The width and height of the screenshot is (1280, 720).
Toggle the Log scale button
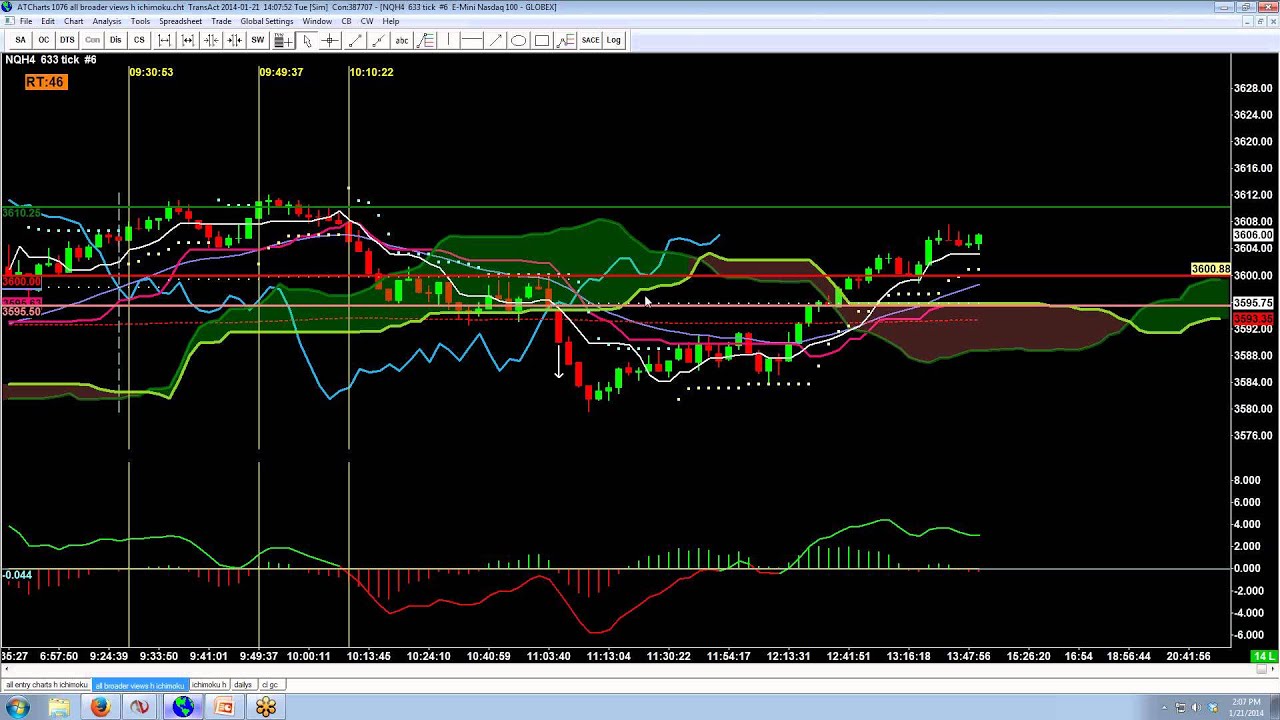click(613, 40)
